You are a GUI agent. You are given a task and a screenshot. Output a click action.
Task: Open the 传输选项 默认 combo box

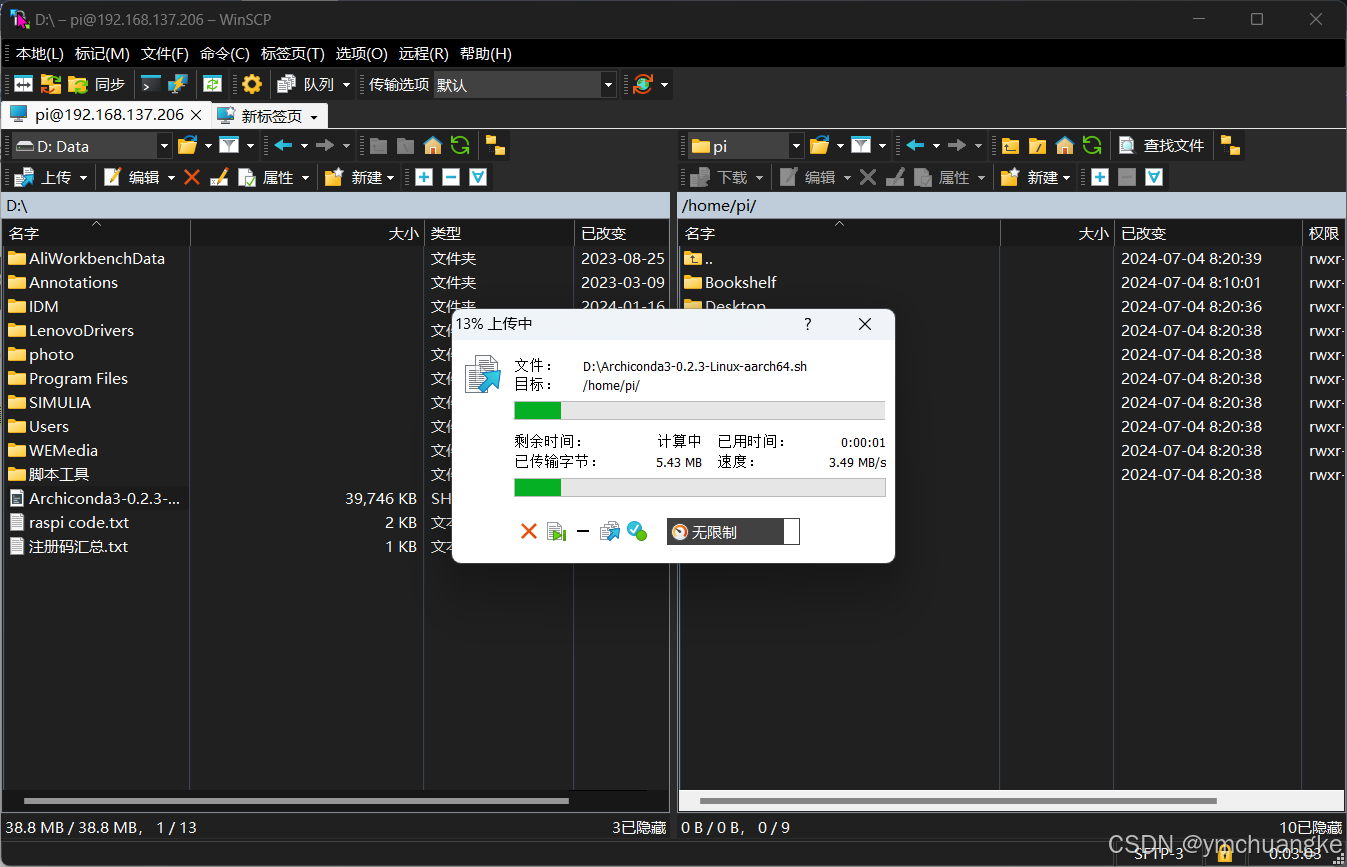coord(525,85)
